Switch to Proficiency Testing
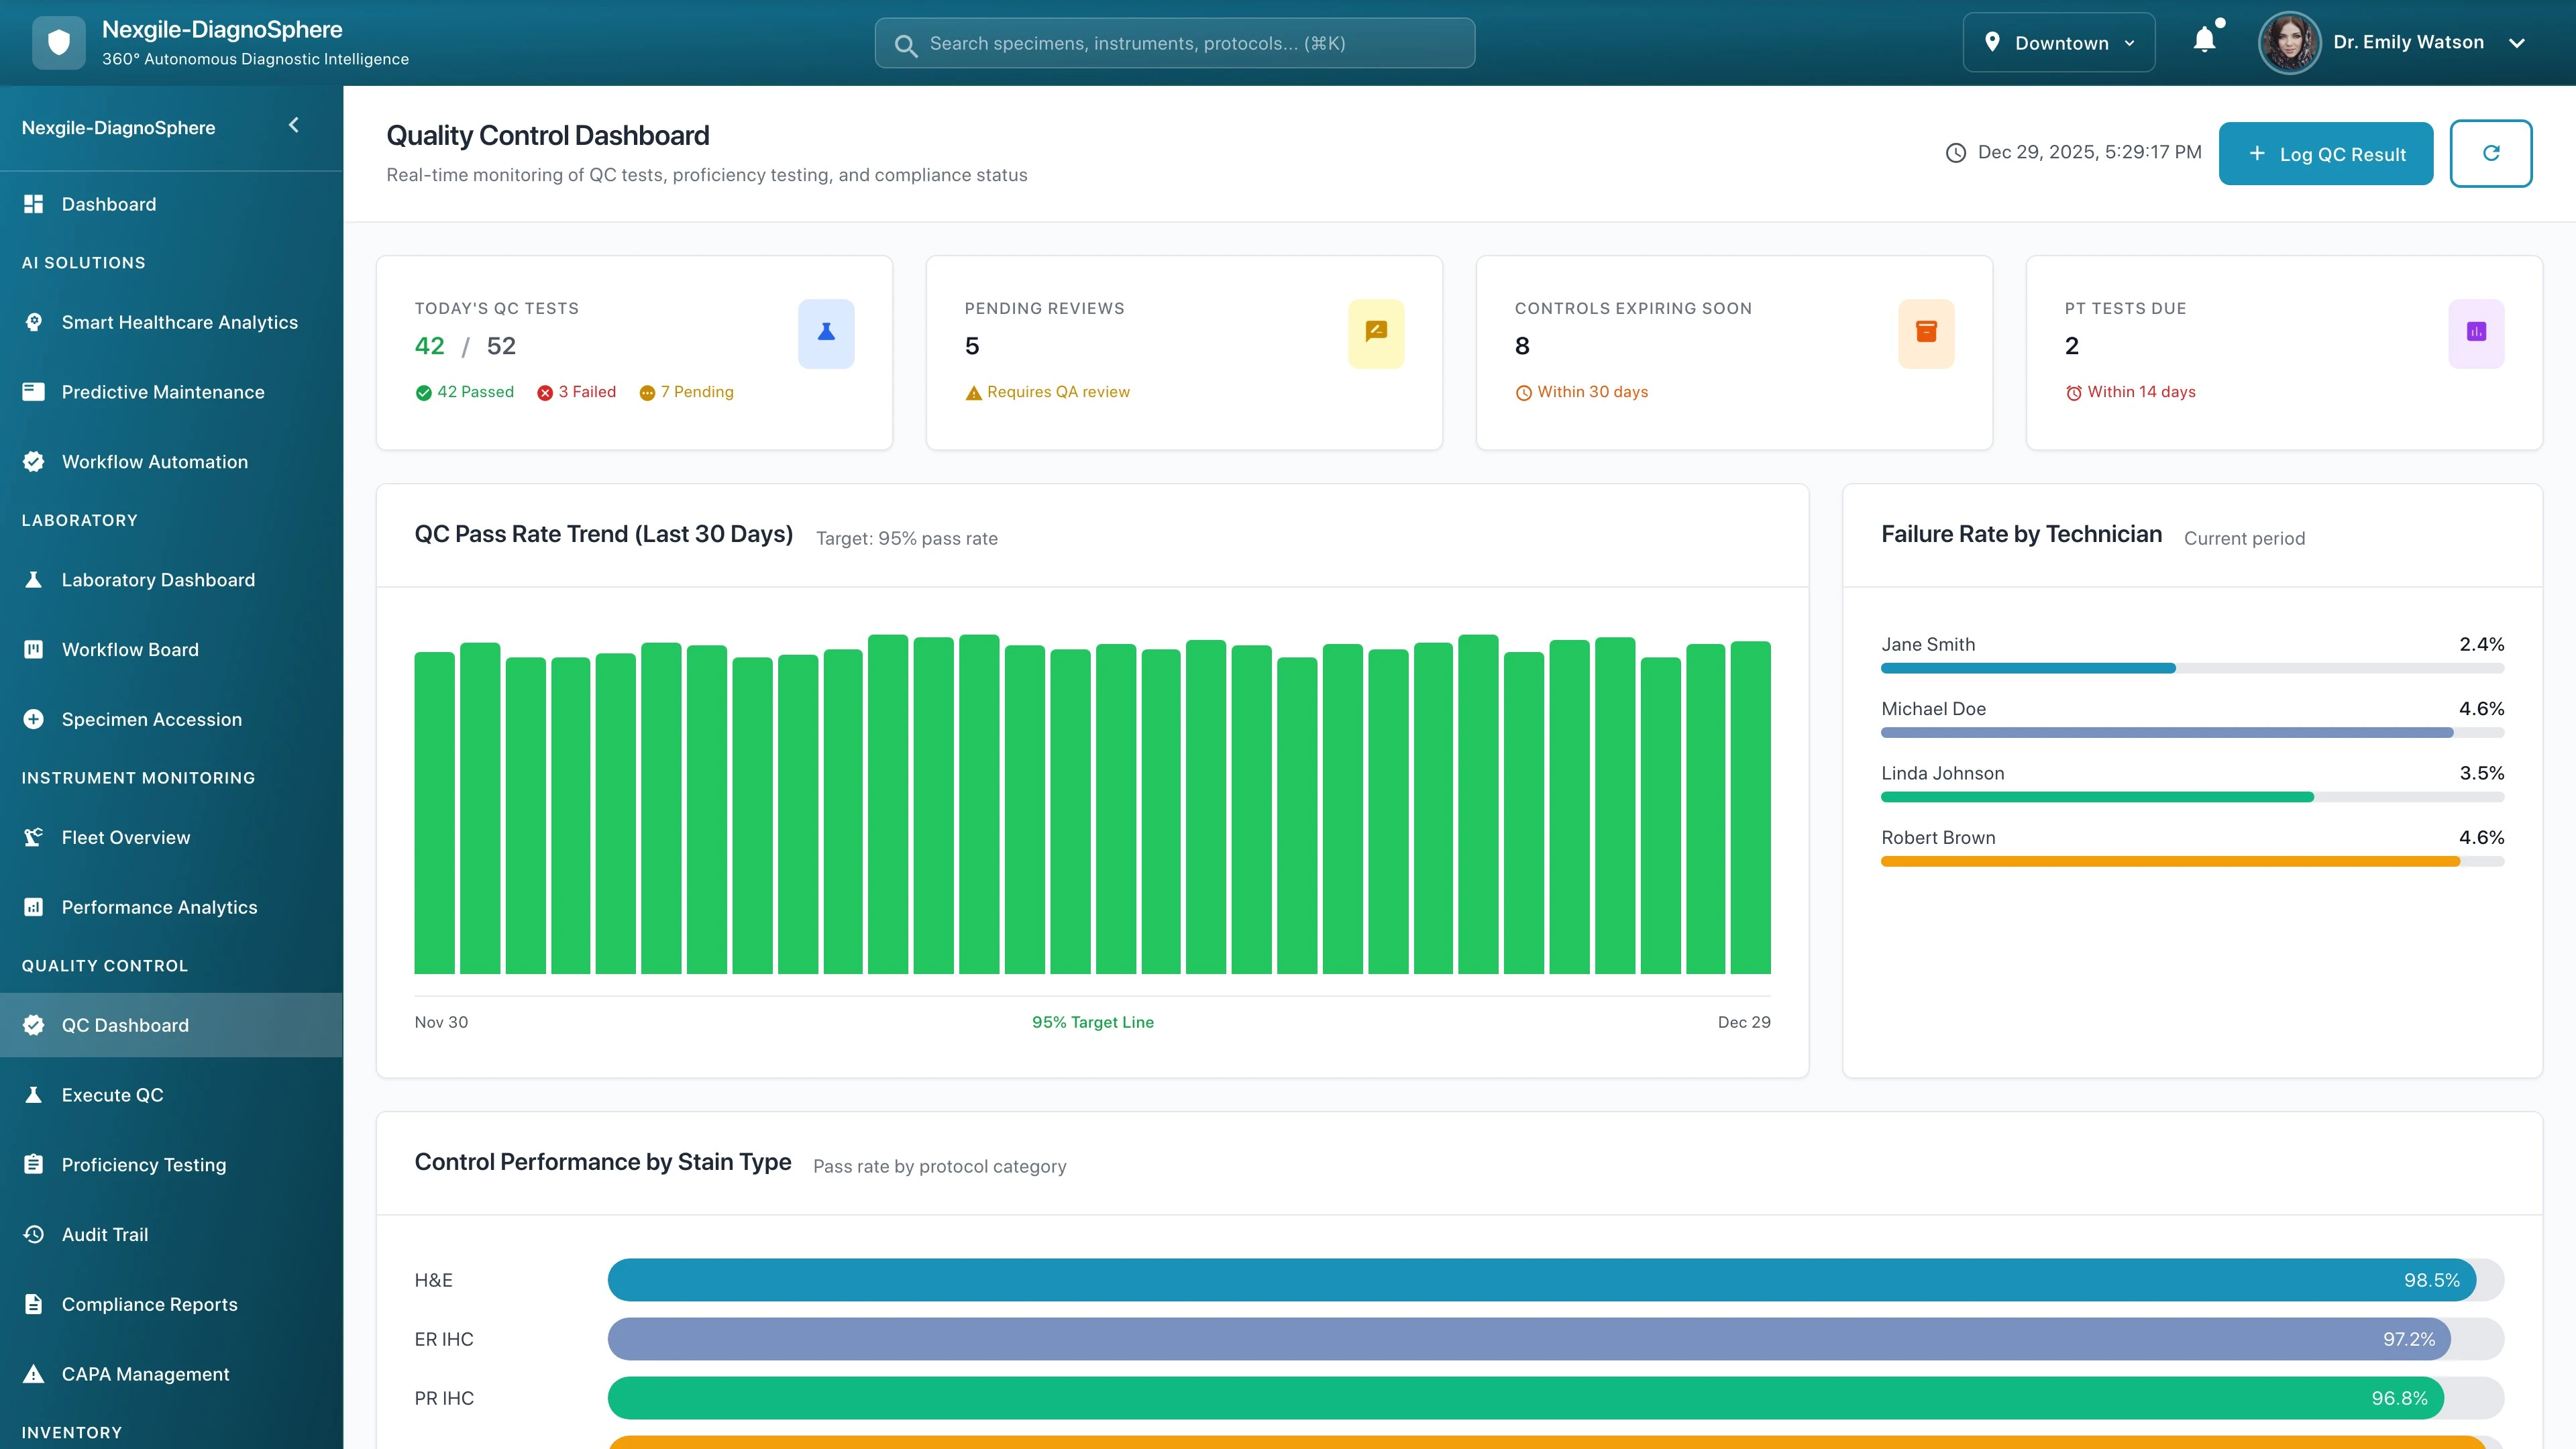The width and height of the screenshot is (2576, 1449). (143, 1164)
